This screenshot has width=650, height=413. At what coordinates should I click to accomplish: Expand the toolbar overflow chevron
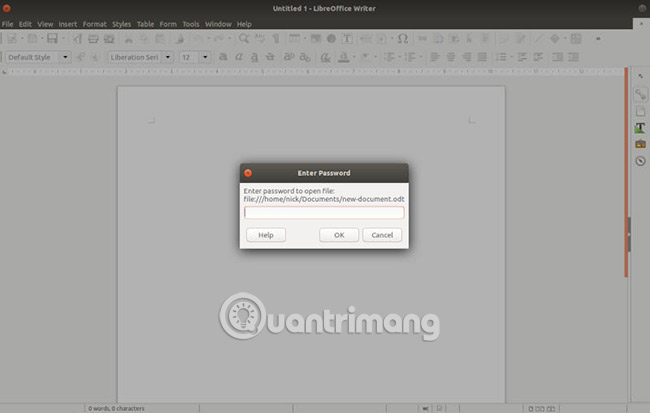click(598, 39)
